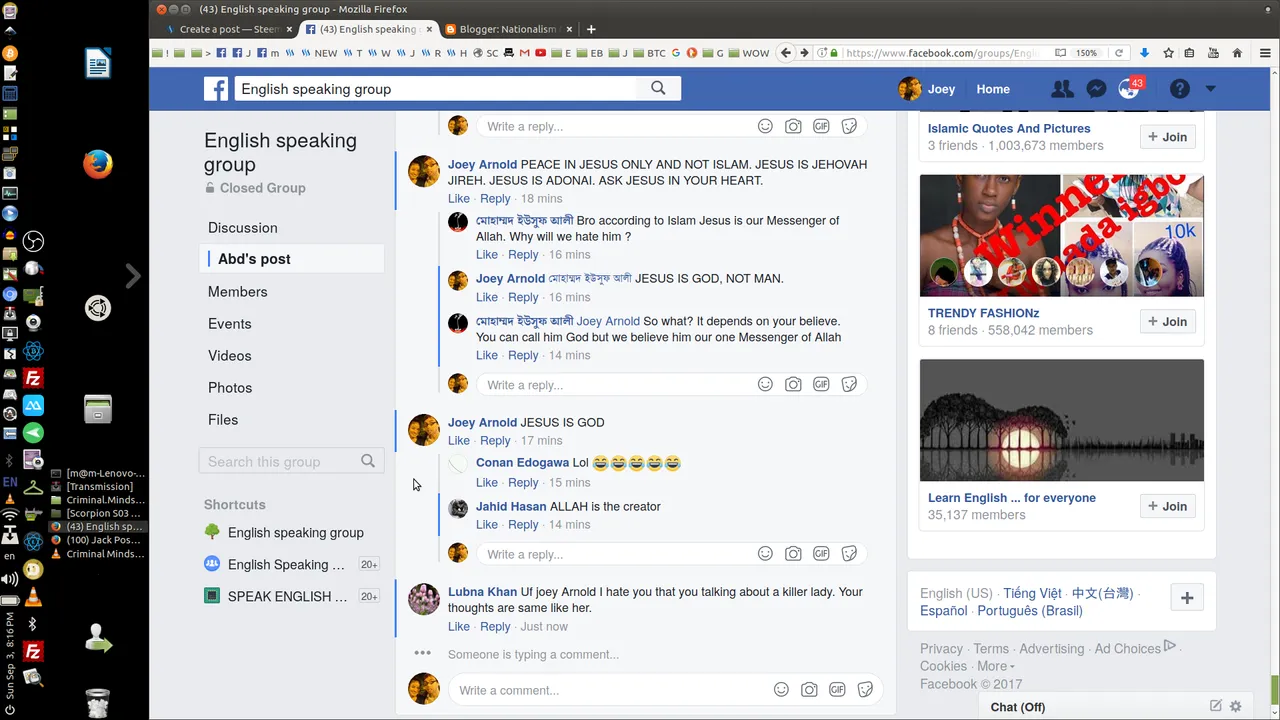
Task: Open Chat (Off) bar
Action: (1018, 706)
